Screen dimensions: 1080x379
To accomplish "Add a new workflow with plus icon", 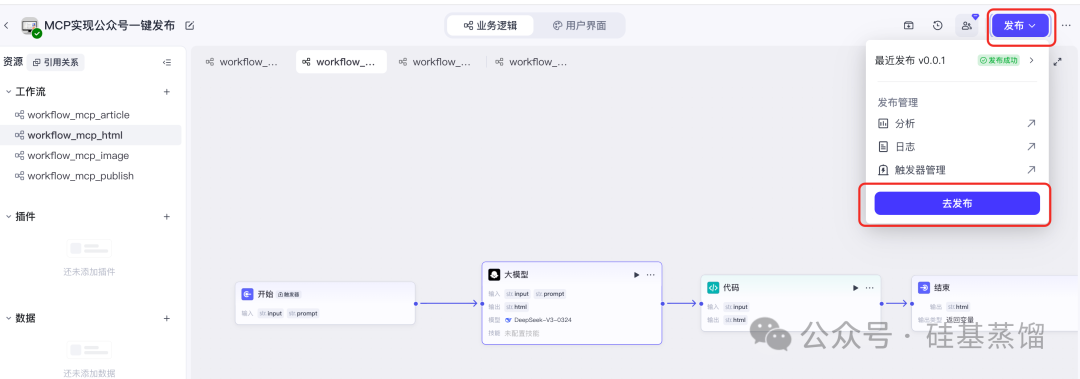I will (x=166, y=92).
